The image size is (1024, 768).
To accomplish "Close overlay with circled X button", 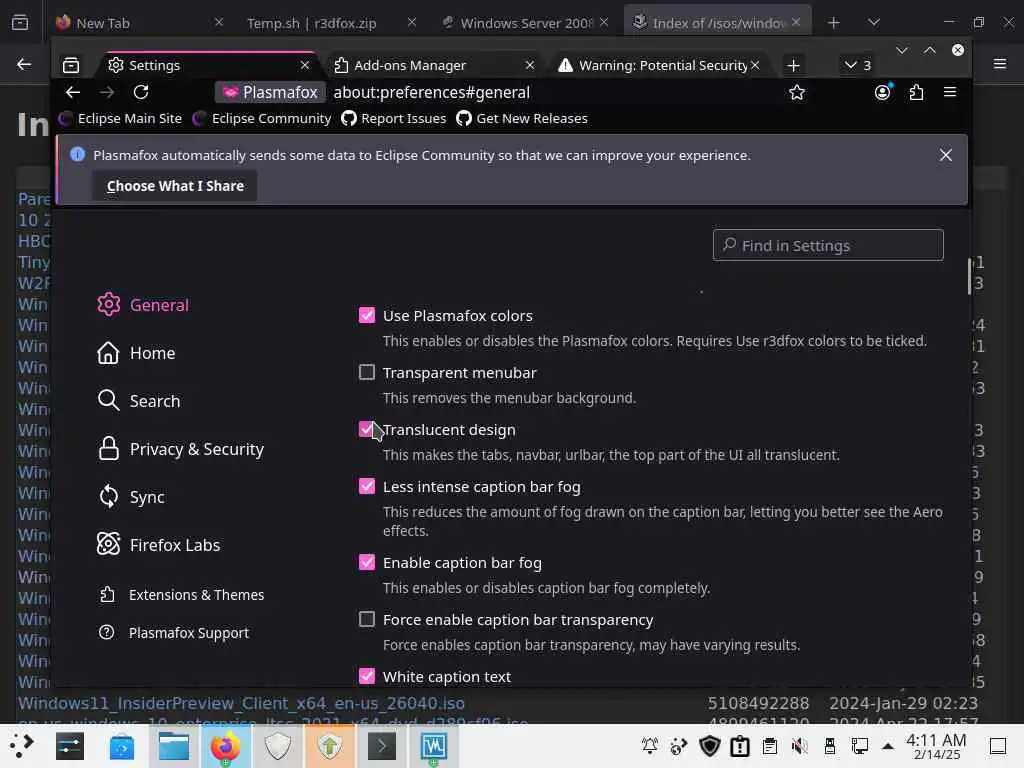I will click(958, 50).
